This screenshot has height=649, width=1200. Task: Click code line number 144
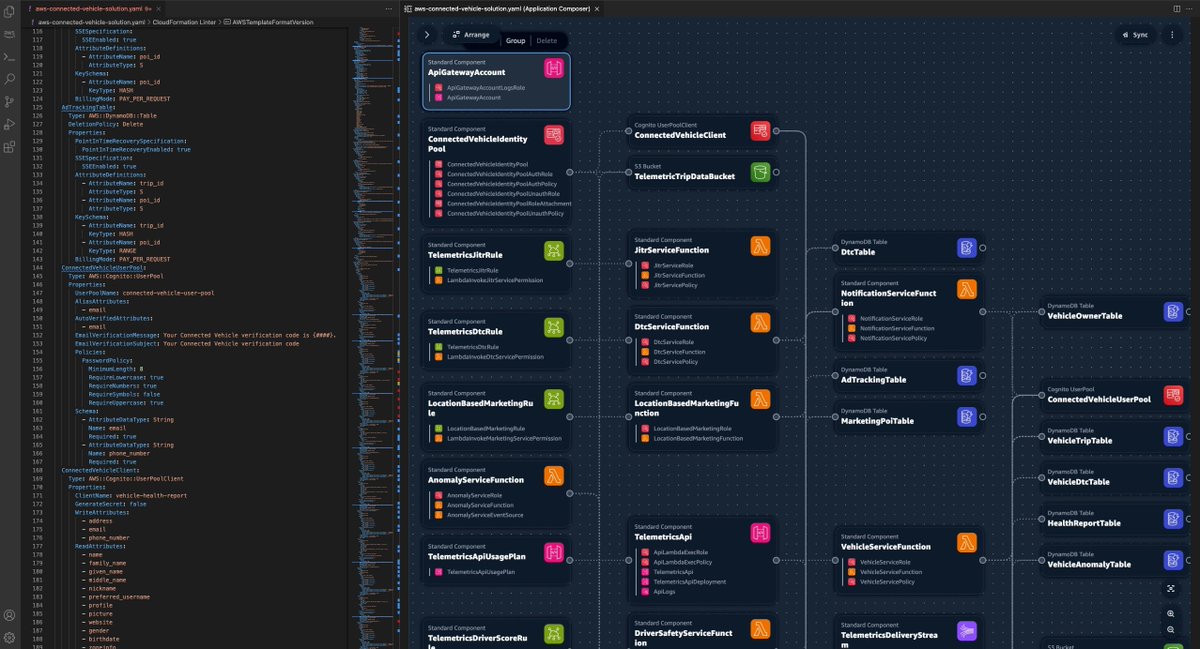coord(39,268)
